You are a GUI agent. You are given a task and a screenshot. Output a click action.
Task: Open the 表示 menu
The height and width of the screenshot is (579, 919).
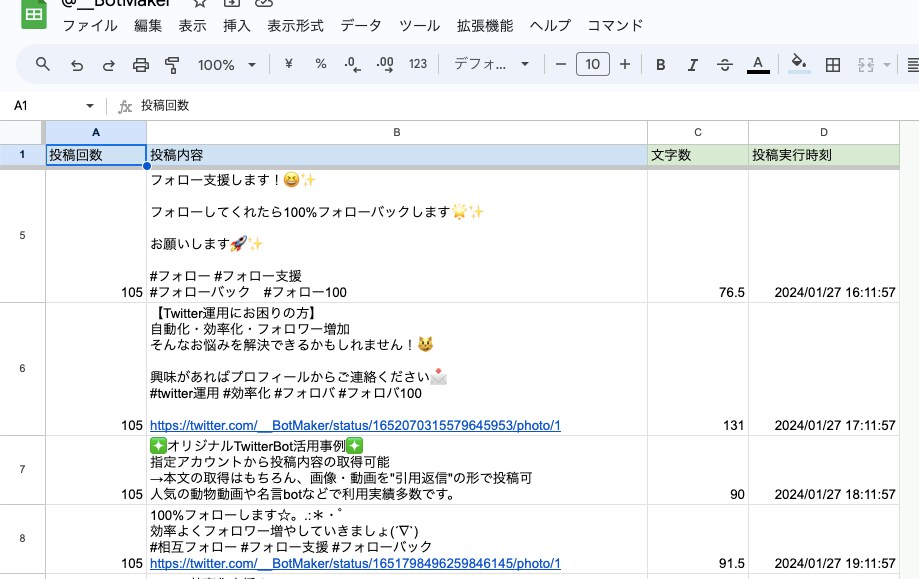(192, 26)
